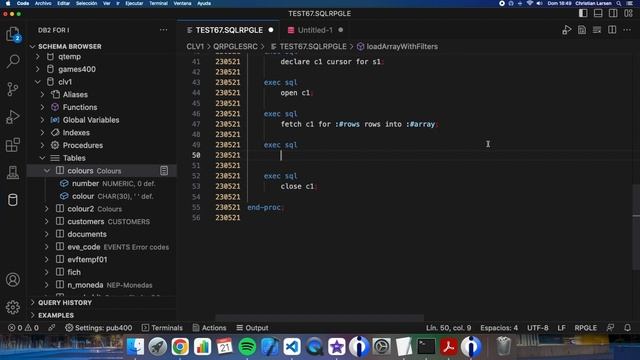Image resolution: width=640 pixels, height=360 pixels.
Task: Open the Extensions view
Action: tap(13, 144)
